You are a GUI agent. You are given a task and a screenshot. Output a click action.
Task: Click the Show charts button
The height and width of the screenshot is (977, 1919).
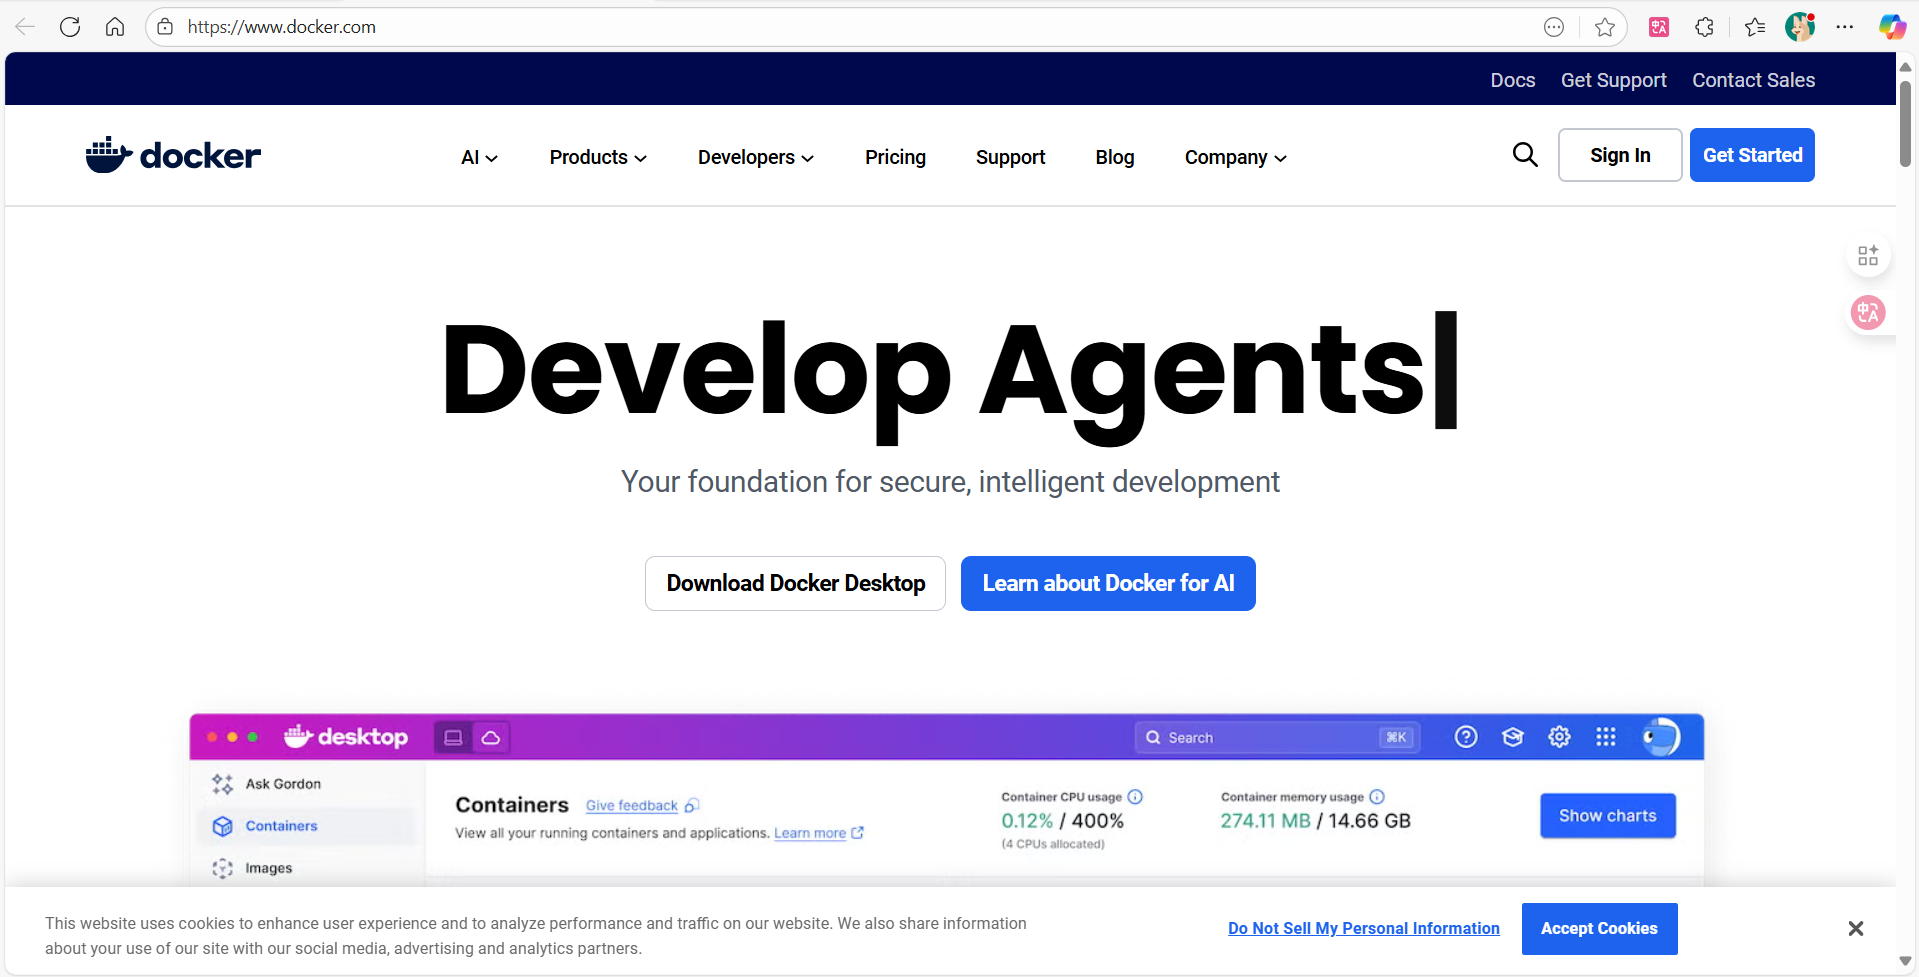1608,816
